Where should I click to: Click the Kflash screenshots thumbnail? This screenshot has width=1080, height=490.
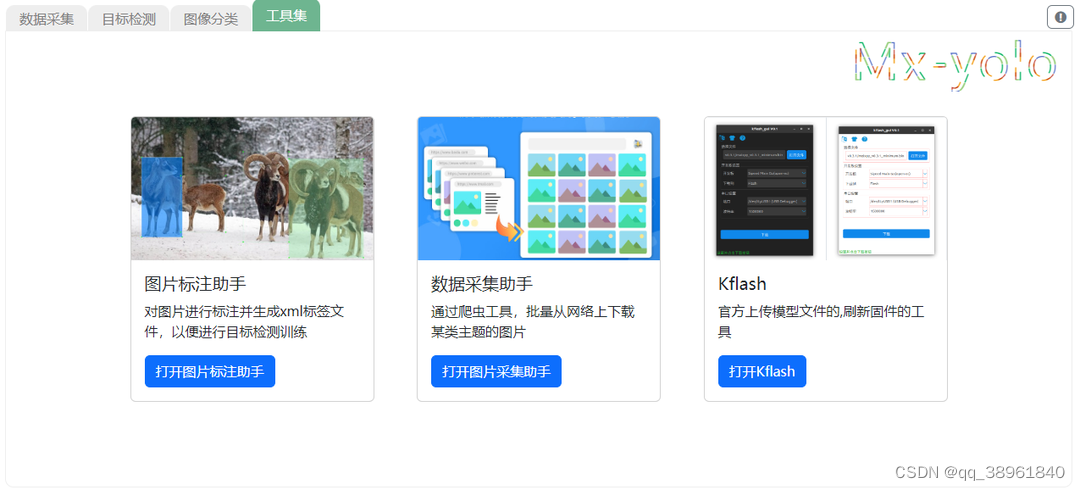click(x=826, y=188)
